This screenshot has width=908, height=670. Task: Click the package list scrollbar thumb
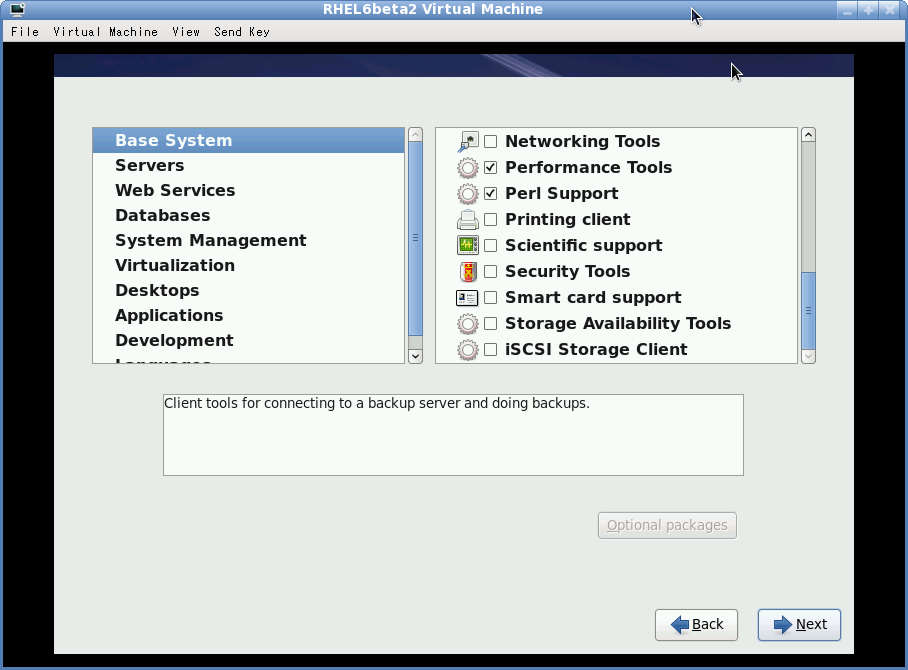[808, 310]
